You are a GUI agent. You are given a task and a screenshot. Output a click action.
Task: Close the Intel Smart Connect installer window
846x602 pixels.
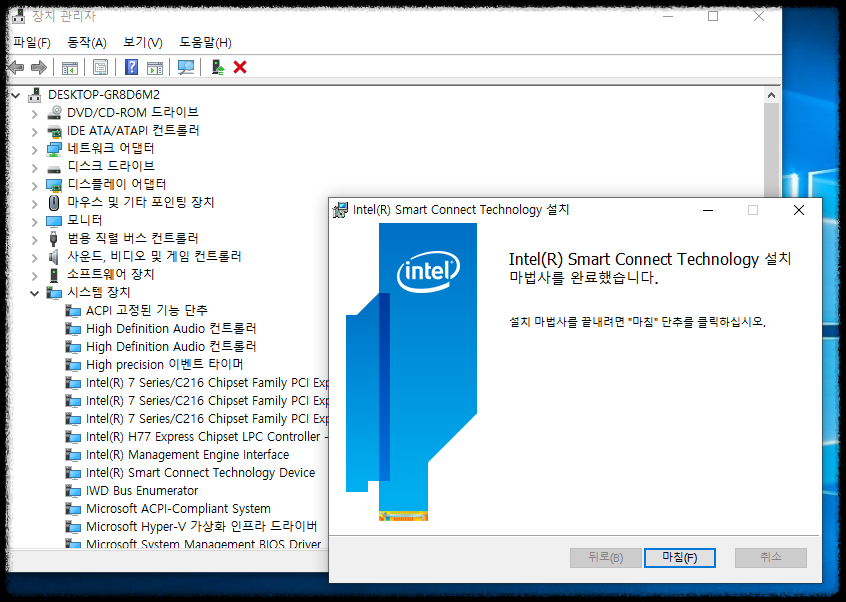[x=799, y=210]
